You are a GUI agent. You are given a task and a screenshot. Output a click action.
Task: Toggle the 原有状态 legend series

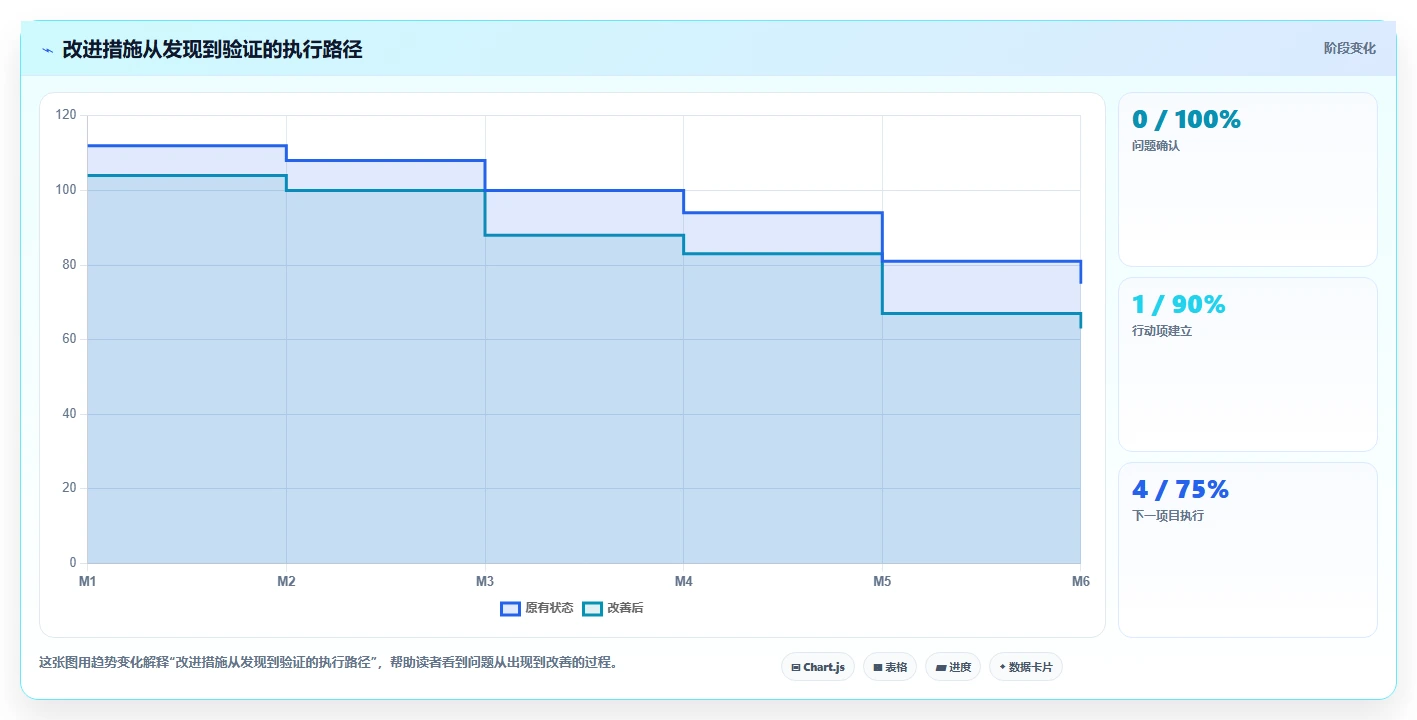pos(537,608)
